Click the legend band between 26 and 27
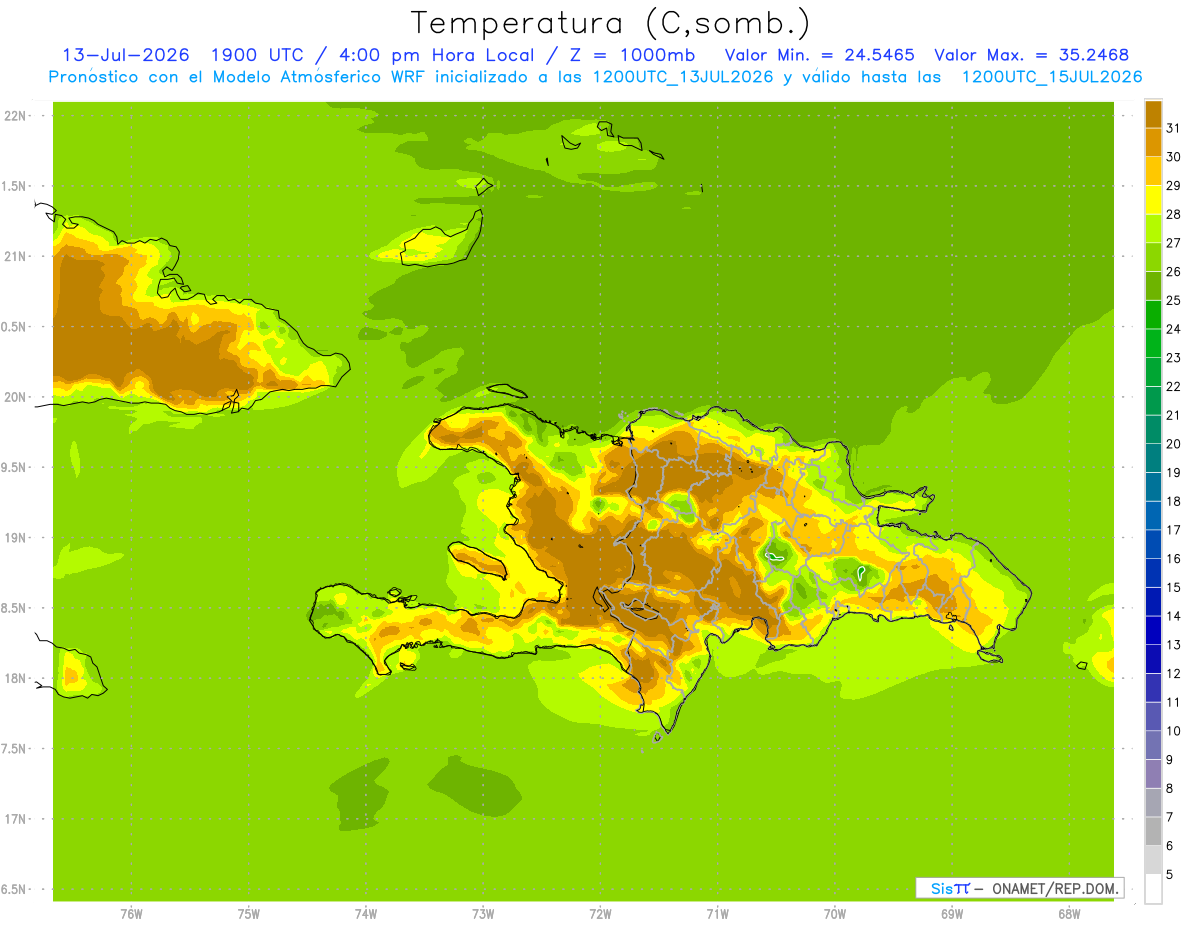 click(x=1153, y=257)
